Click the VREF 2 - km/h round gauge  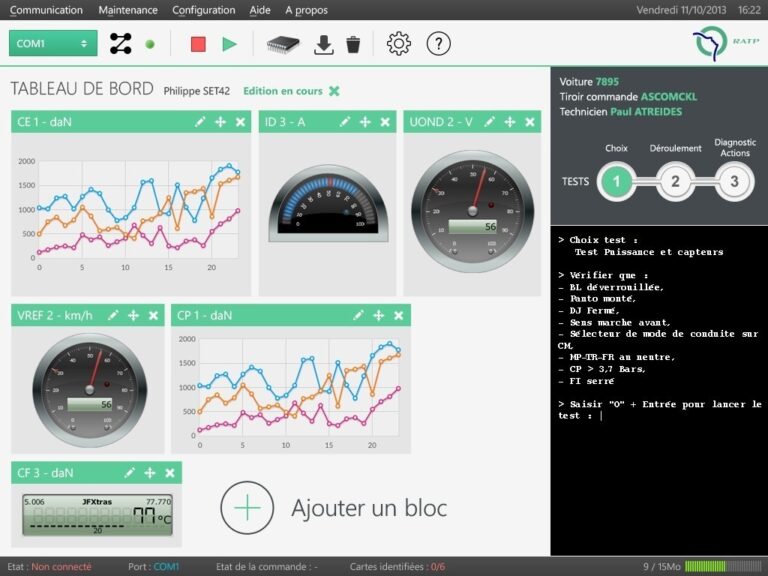[x=90, y=390]
